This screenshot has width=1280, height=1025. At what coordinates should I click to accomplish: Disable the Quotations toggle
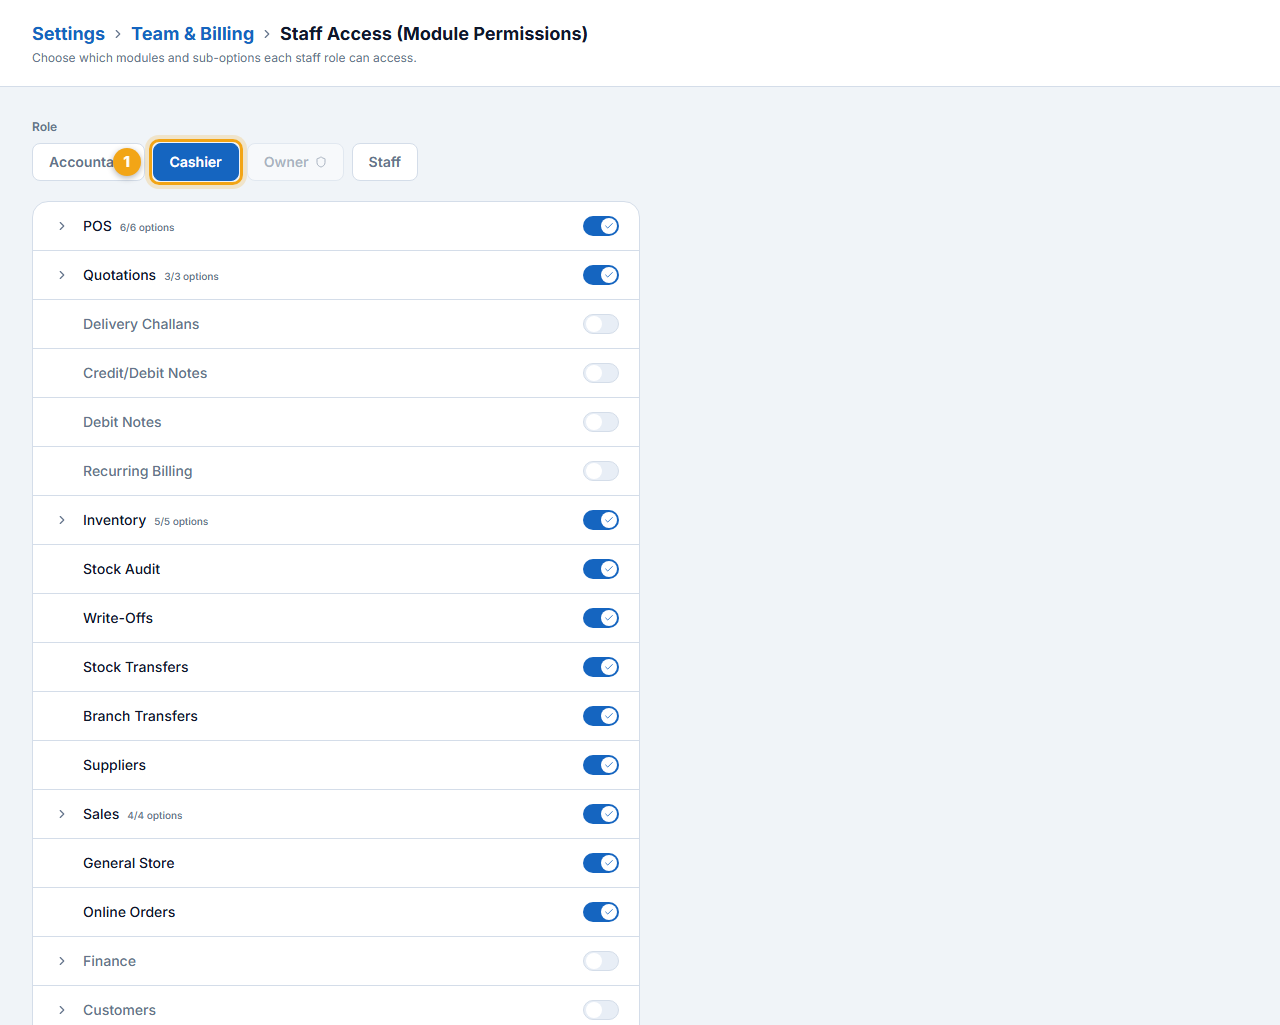pyautogui.click(x=601, y=275)
